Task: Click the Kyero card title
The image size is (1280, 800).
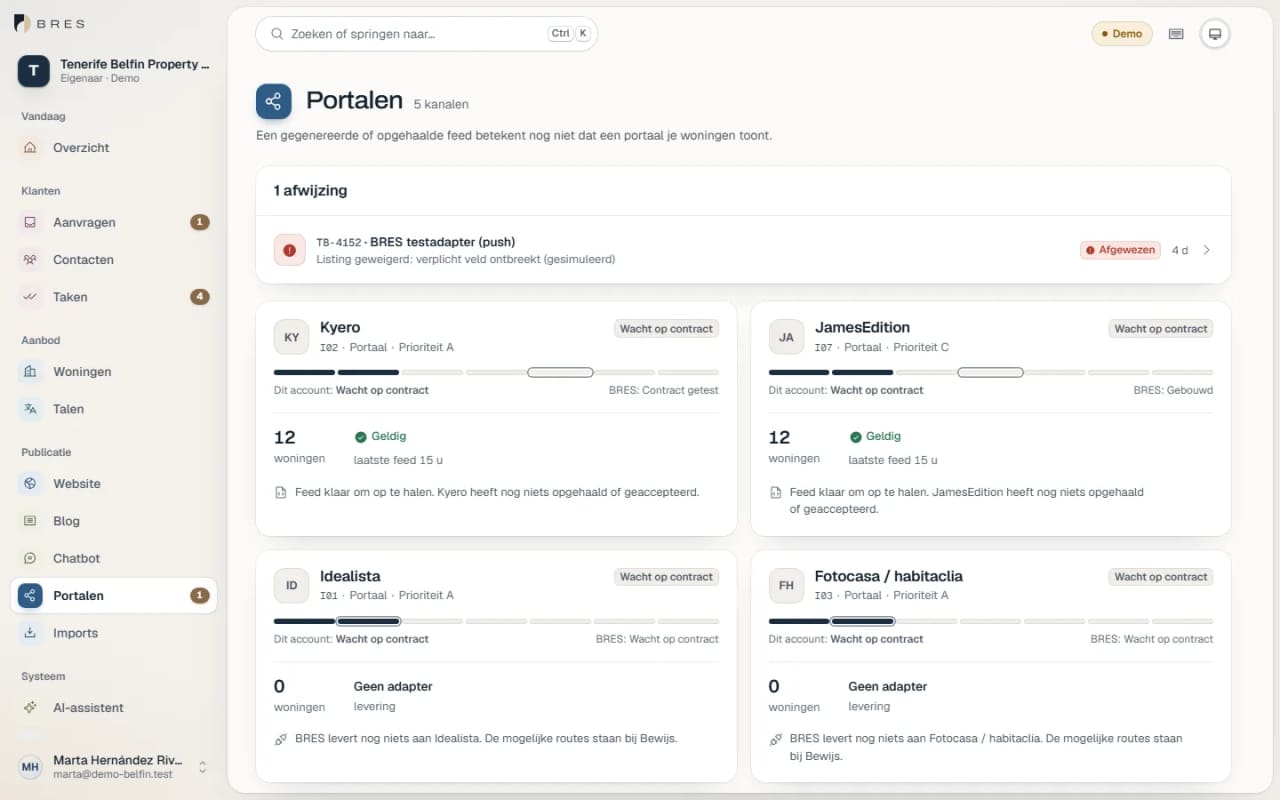Action: pyautogui.click(x=340, y=328)
